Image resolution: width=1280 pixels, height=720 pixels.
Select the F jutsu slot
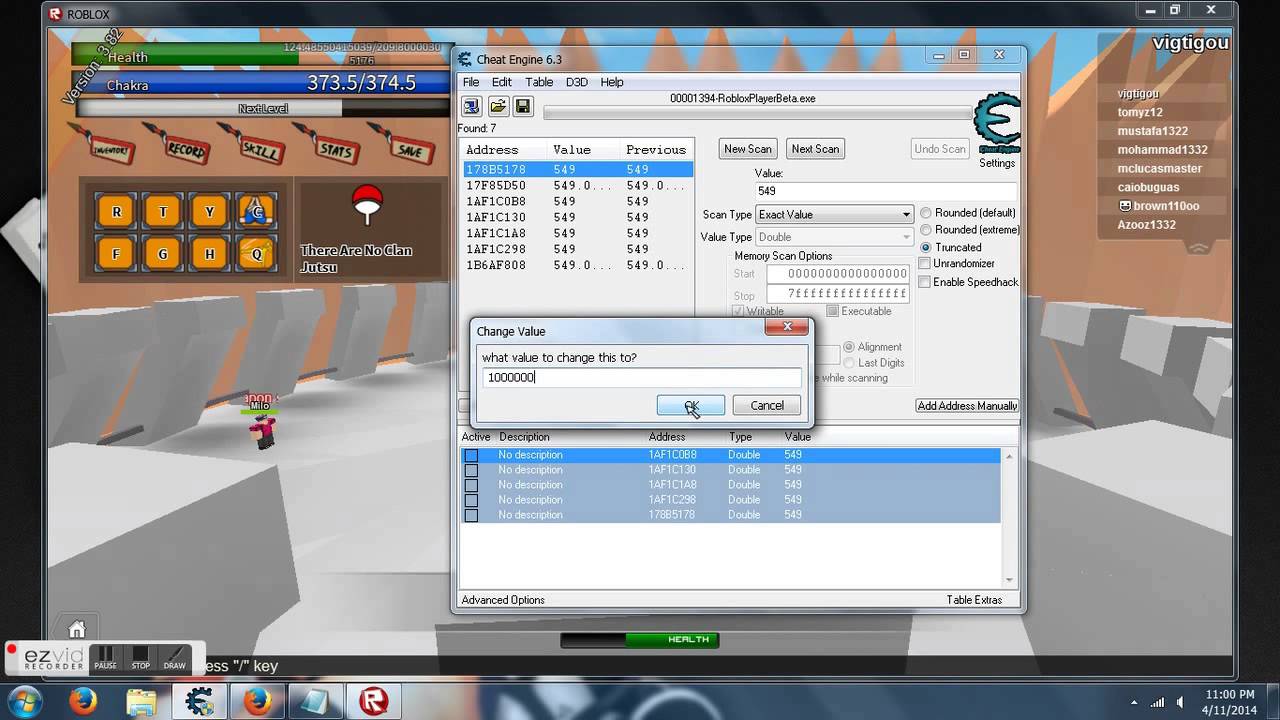tap(116, 254)
